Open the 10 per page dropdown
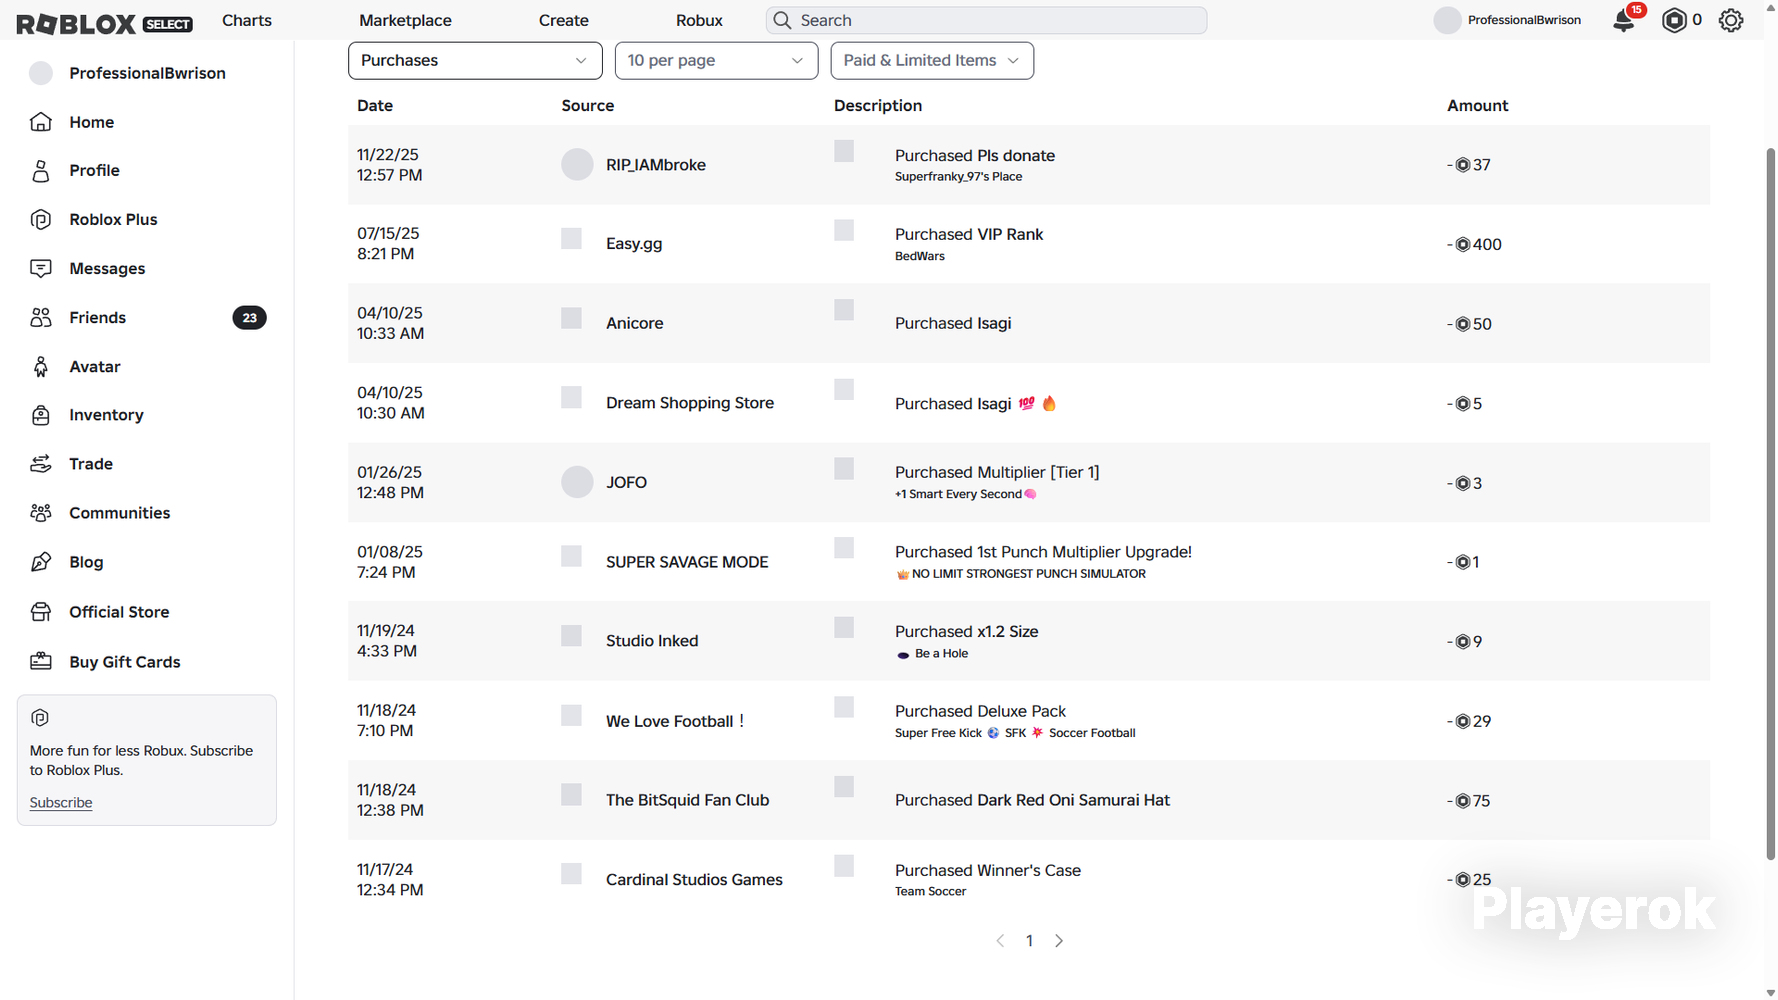Viewport: 1778px width, 1000px height. pyautogui.click(x=716, y=60)
